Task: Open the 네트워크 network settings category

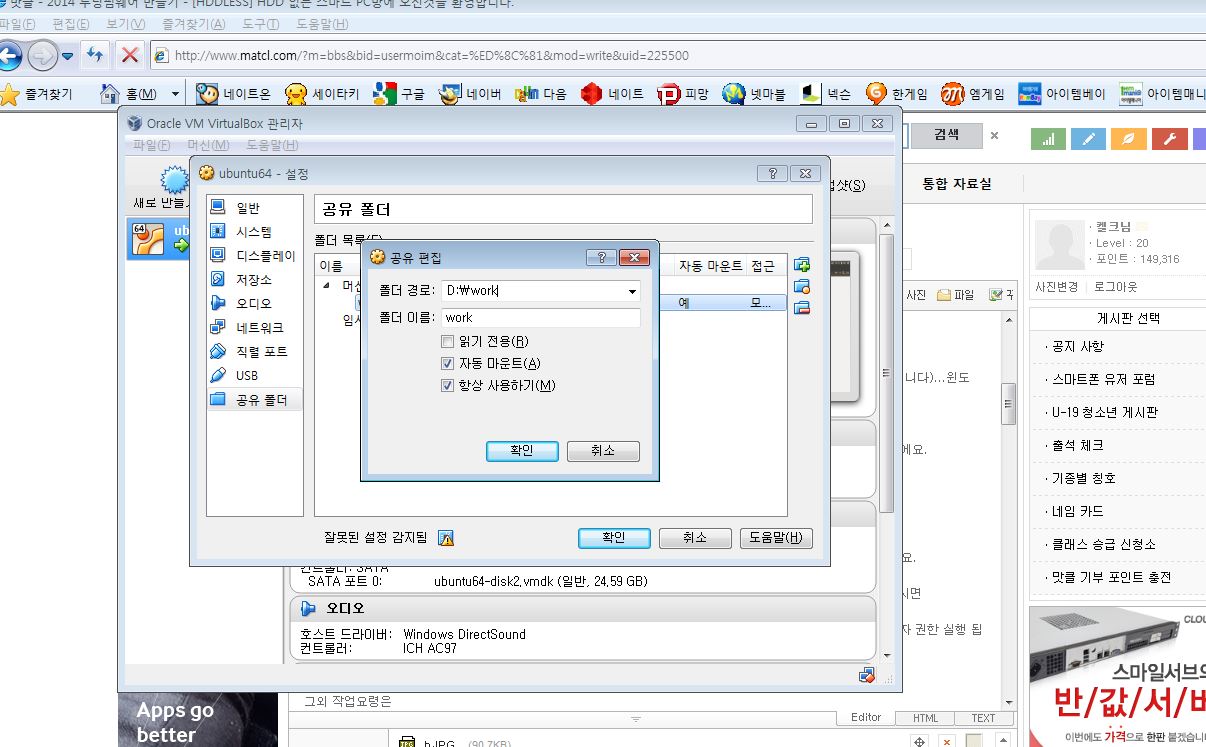Action: [x=259, y=328]
